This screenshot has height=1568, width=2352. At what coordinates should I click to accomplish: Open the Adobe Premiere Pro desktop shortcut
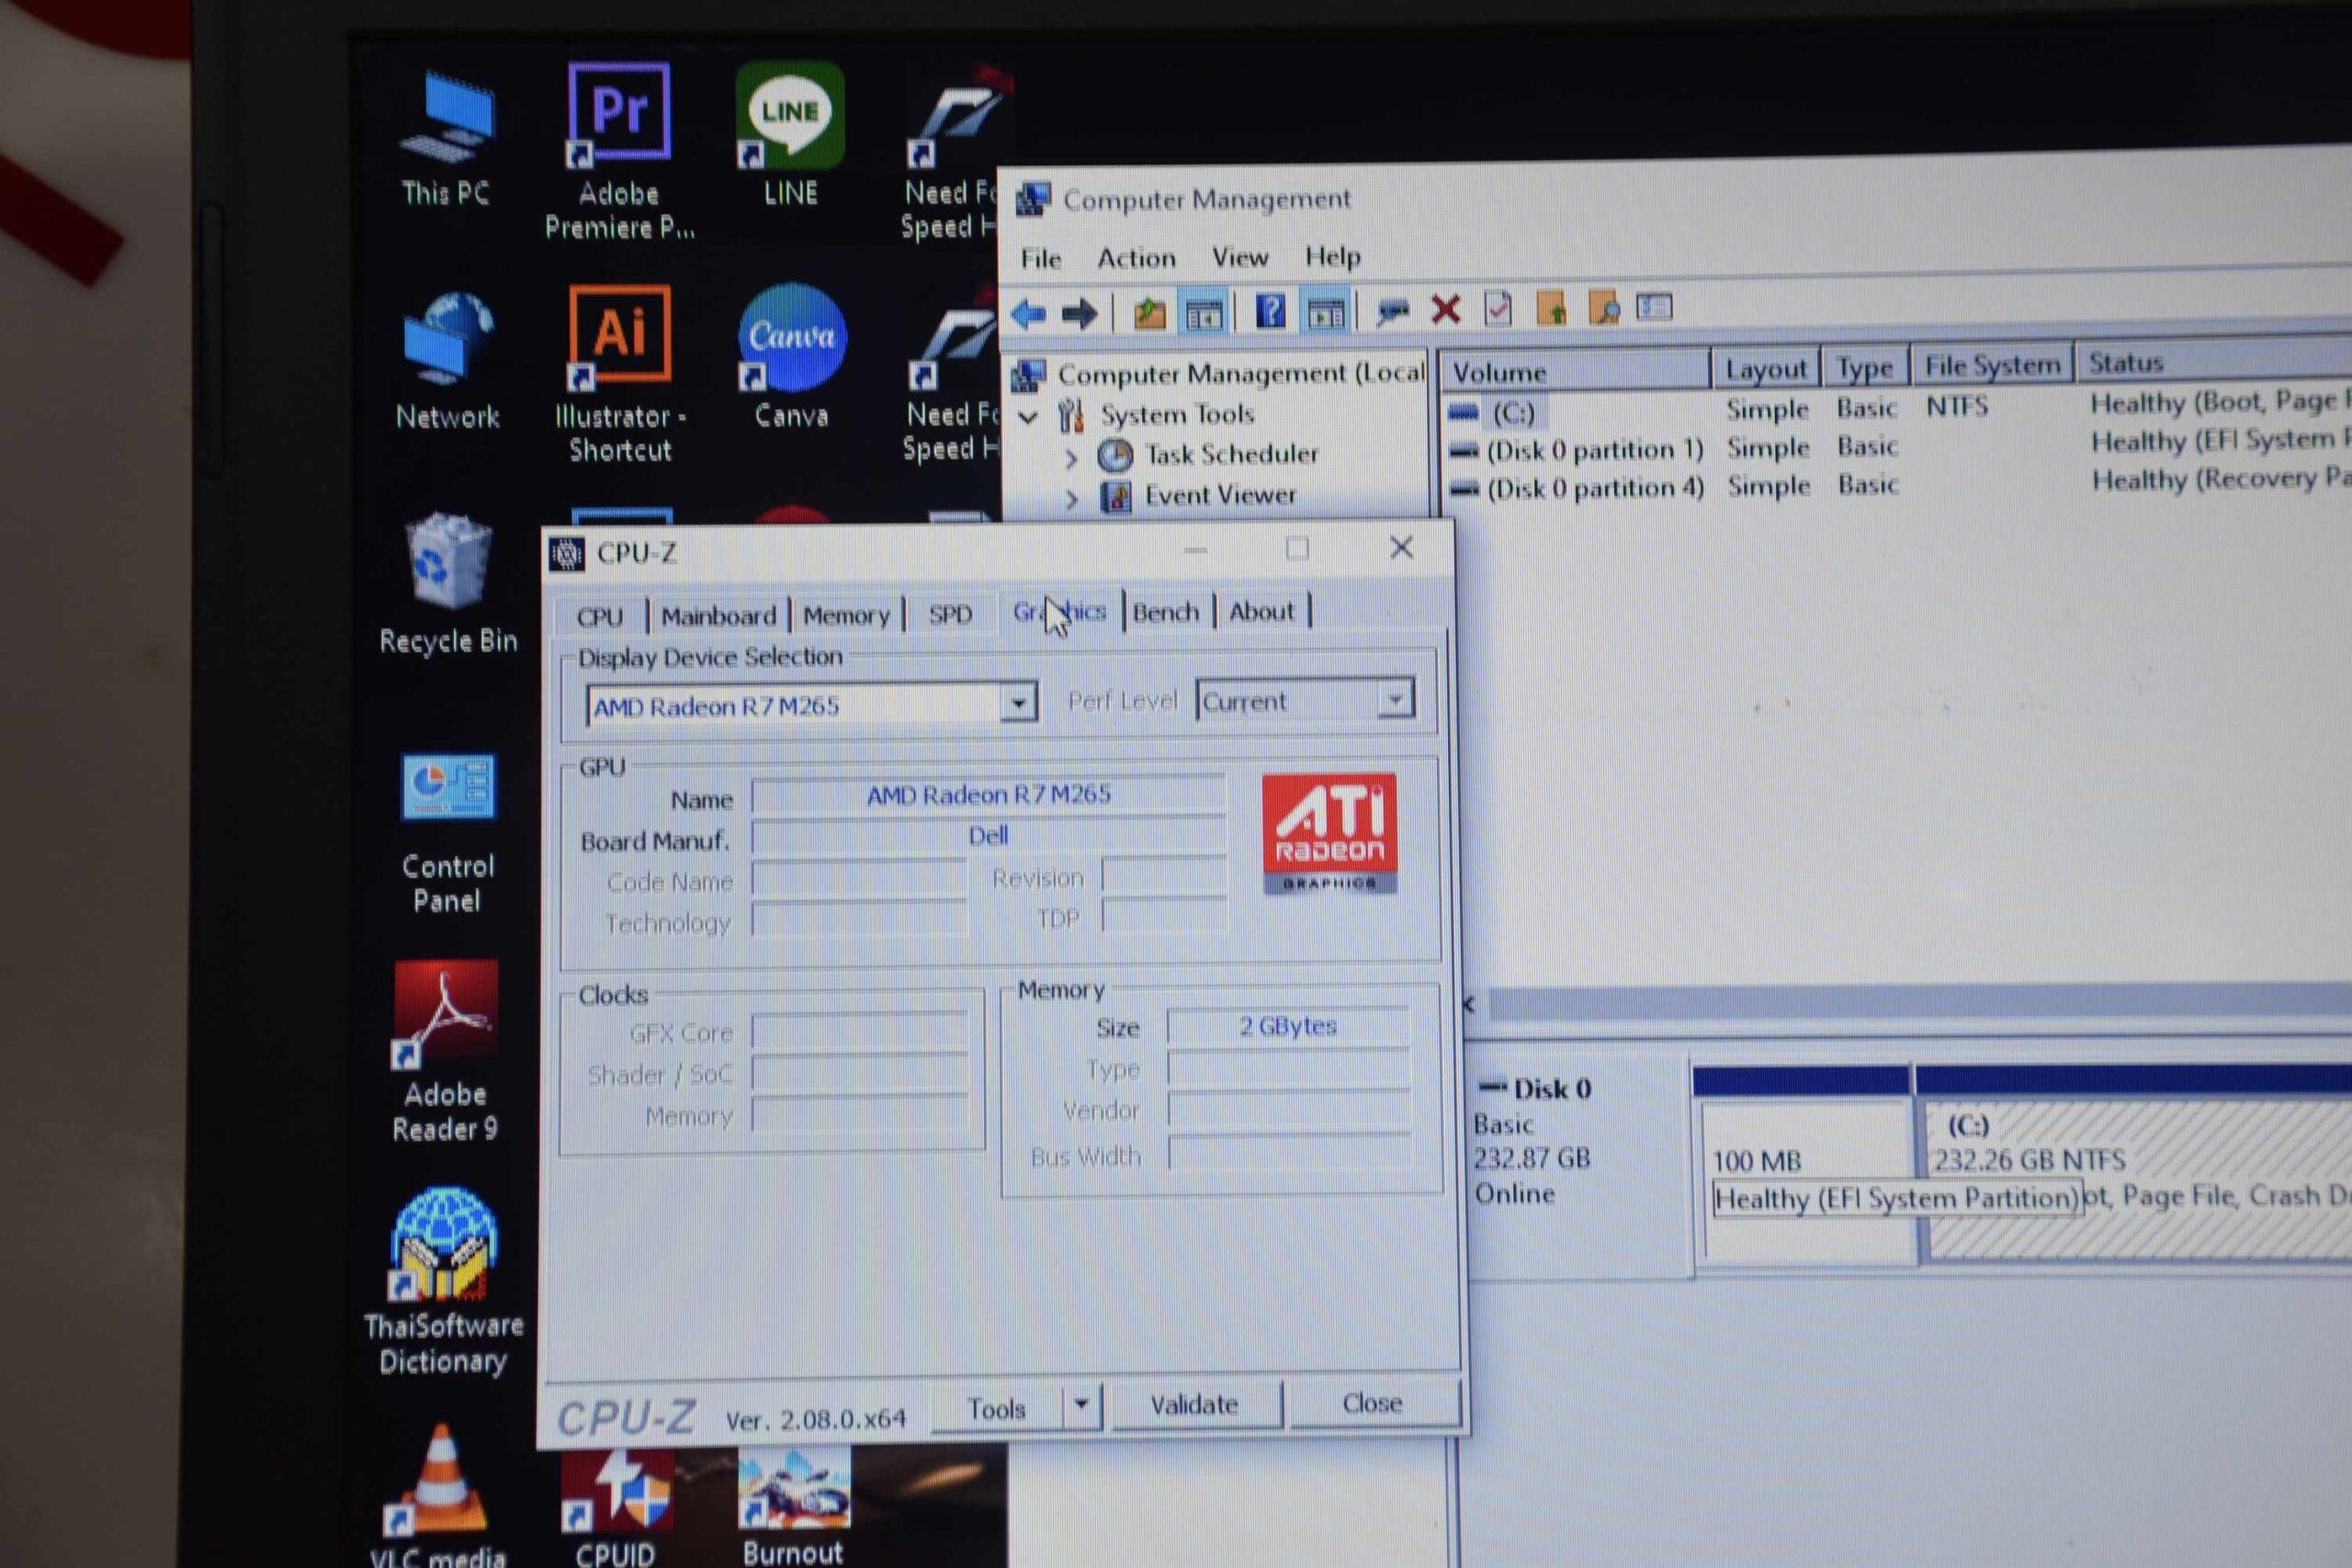point(619,152)
